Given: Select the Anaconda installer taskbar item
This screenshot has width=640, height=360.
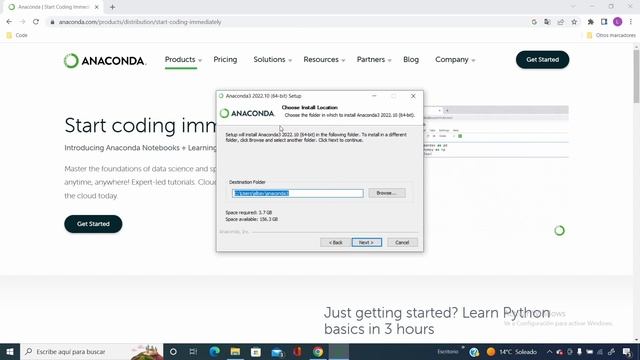Looking at the screenshot, I should 339,351.
